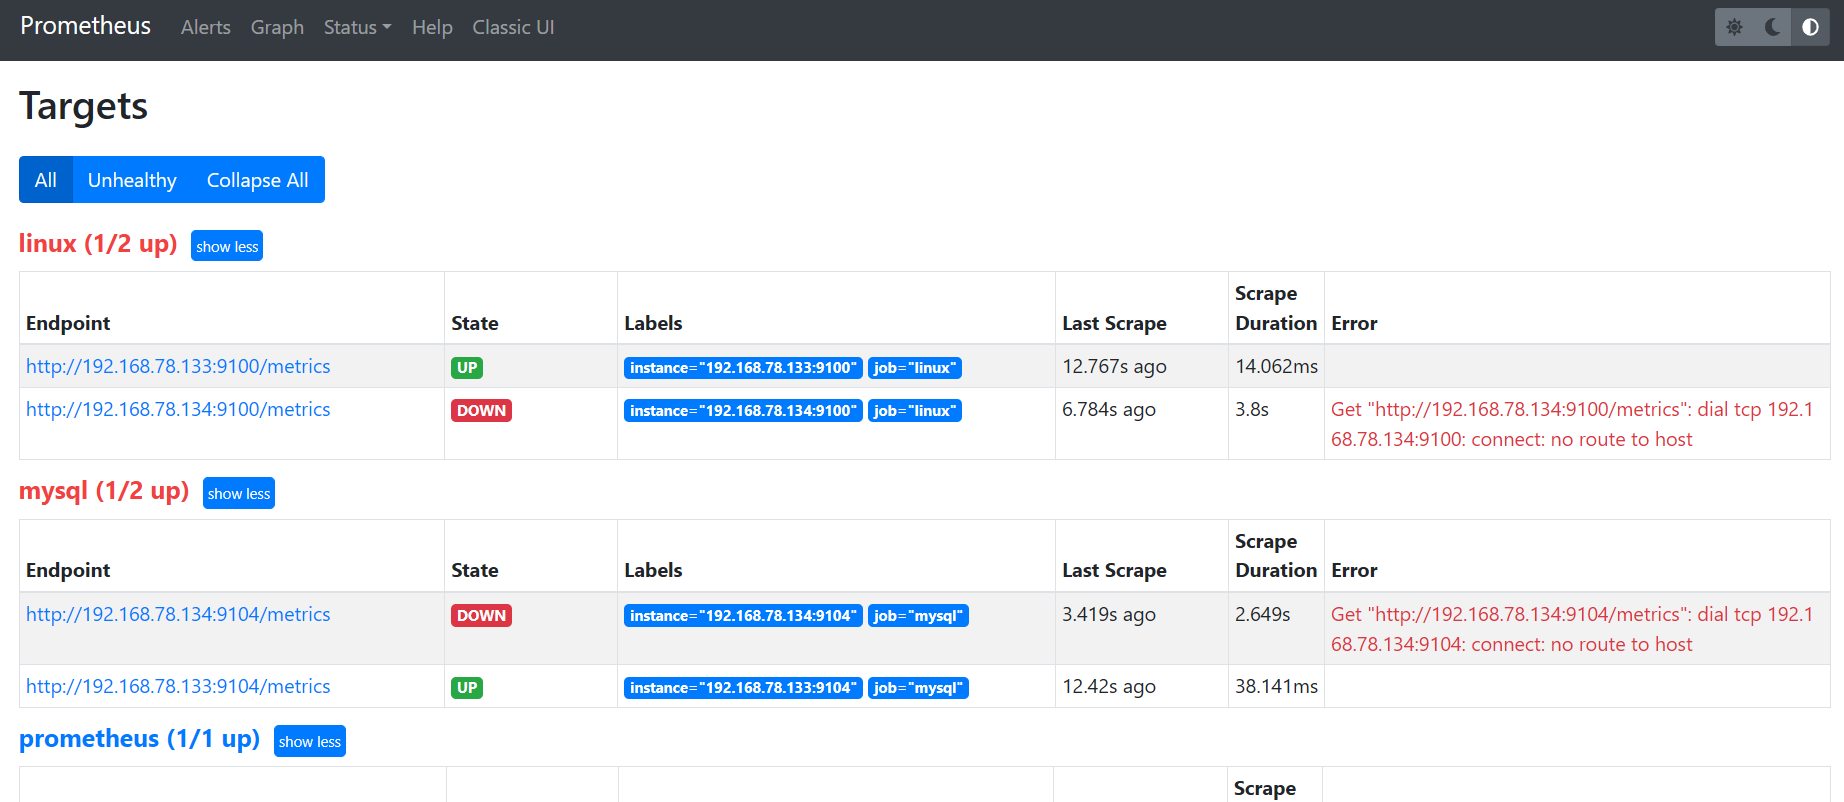Collapse mysql group with show less
The height and width of the screenshot is (802, 1844).
239,493
